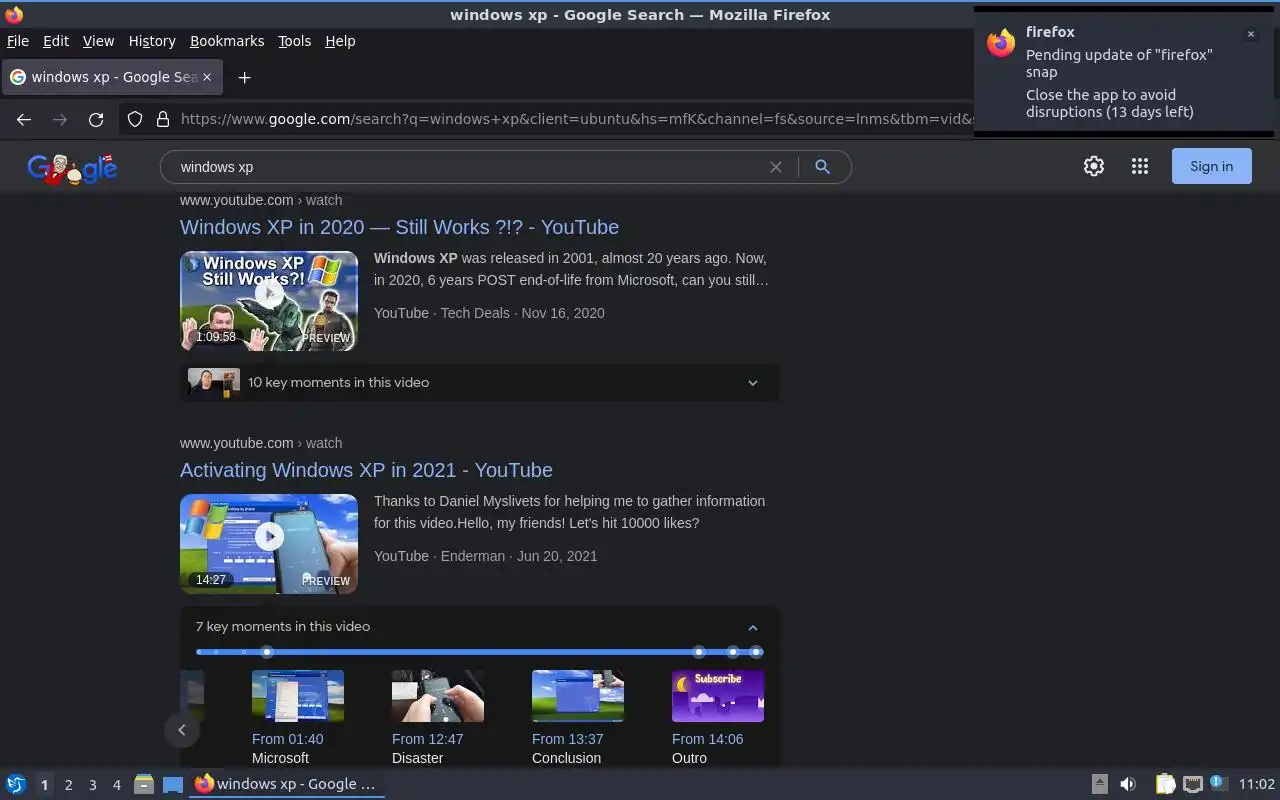Viewport: 1280px width, 800px height.
Task: Click the 'windows xp - Google' taskbar window button
Action: click(287, 784)
